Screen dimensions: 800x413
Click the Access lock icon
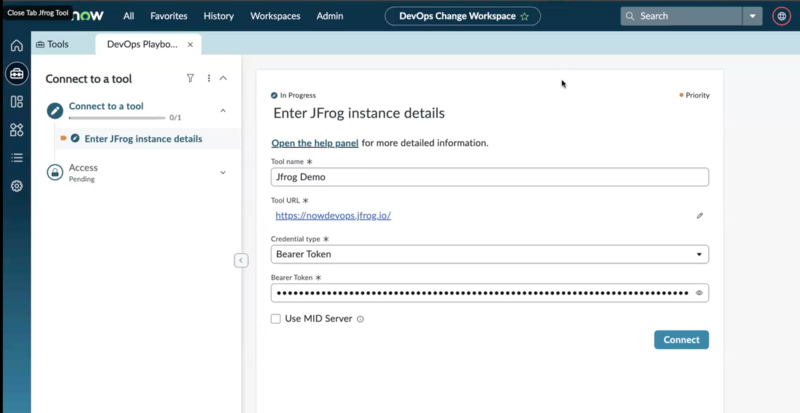click(55, 172)
